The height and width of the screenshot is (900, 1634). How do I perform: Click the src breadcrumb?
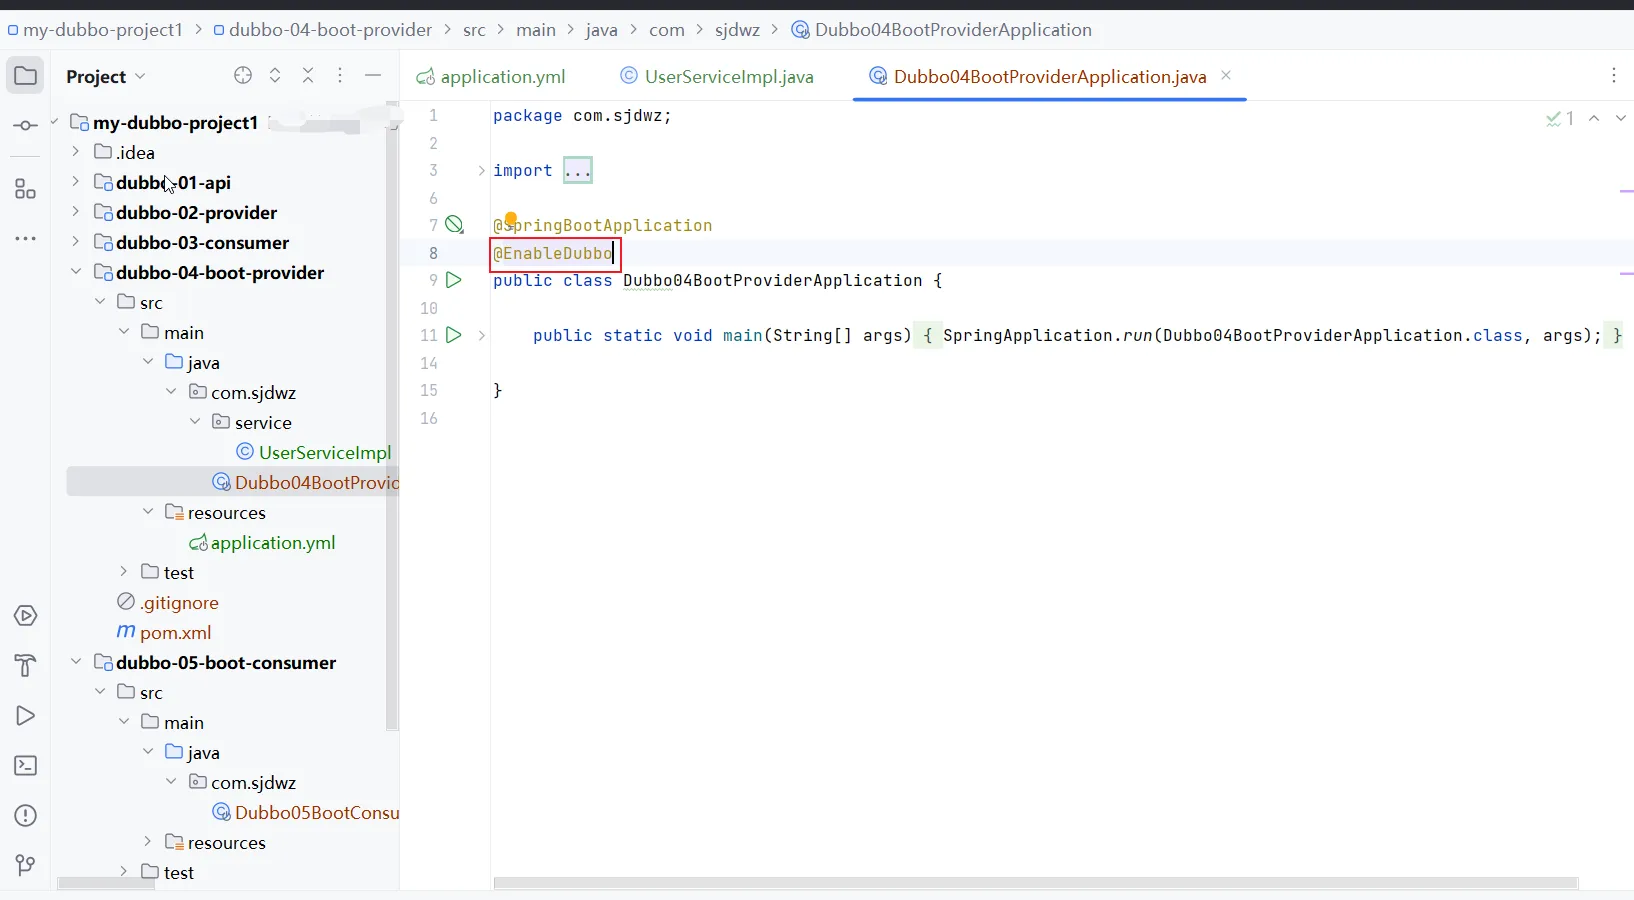click(474, 30)
